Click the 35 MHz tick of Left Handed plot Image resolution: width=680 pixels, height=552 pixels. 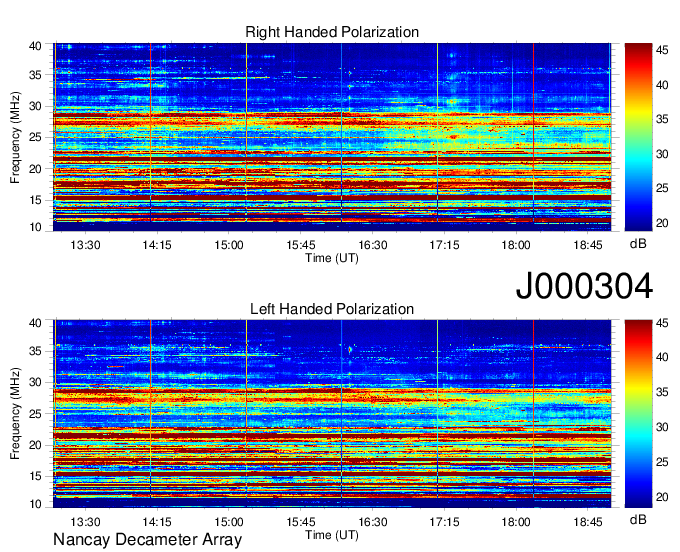click(36, 351)
